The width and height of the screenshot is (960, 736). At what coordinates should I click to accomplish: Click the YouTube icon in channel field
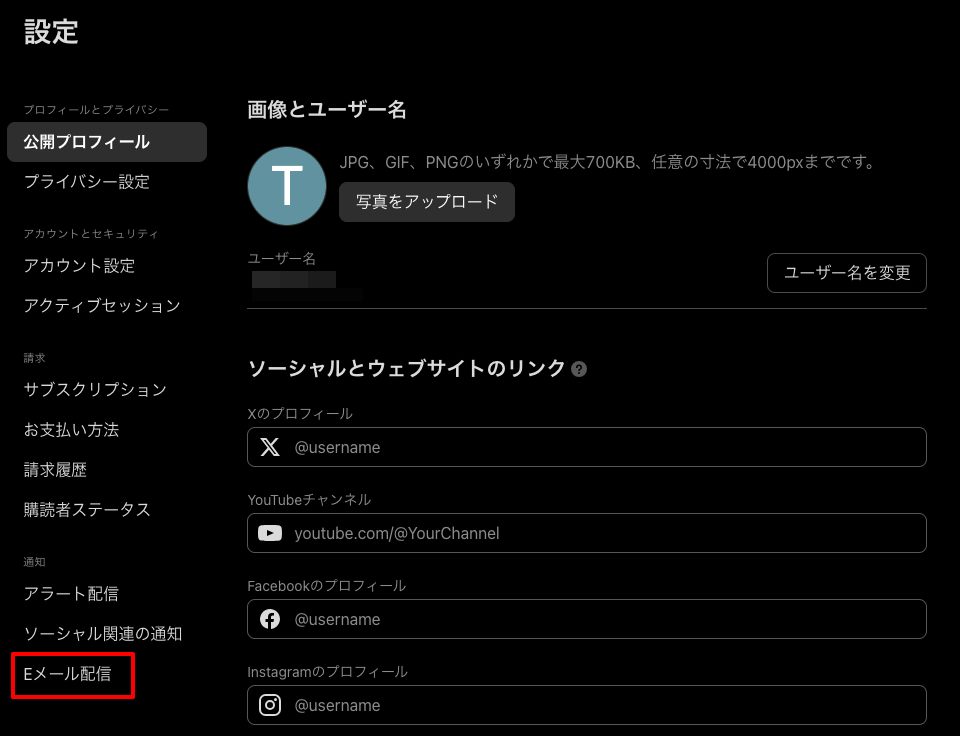point(270,533)
